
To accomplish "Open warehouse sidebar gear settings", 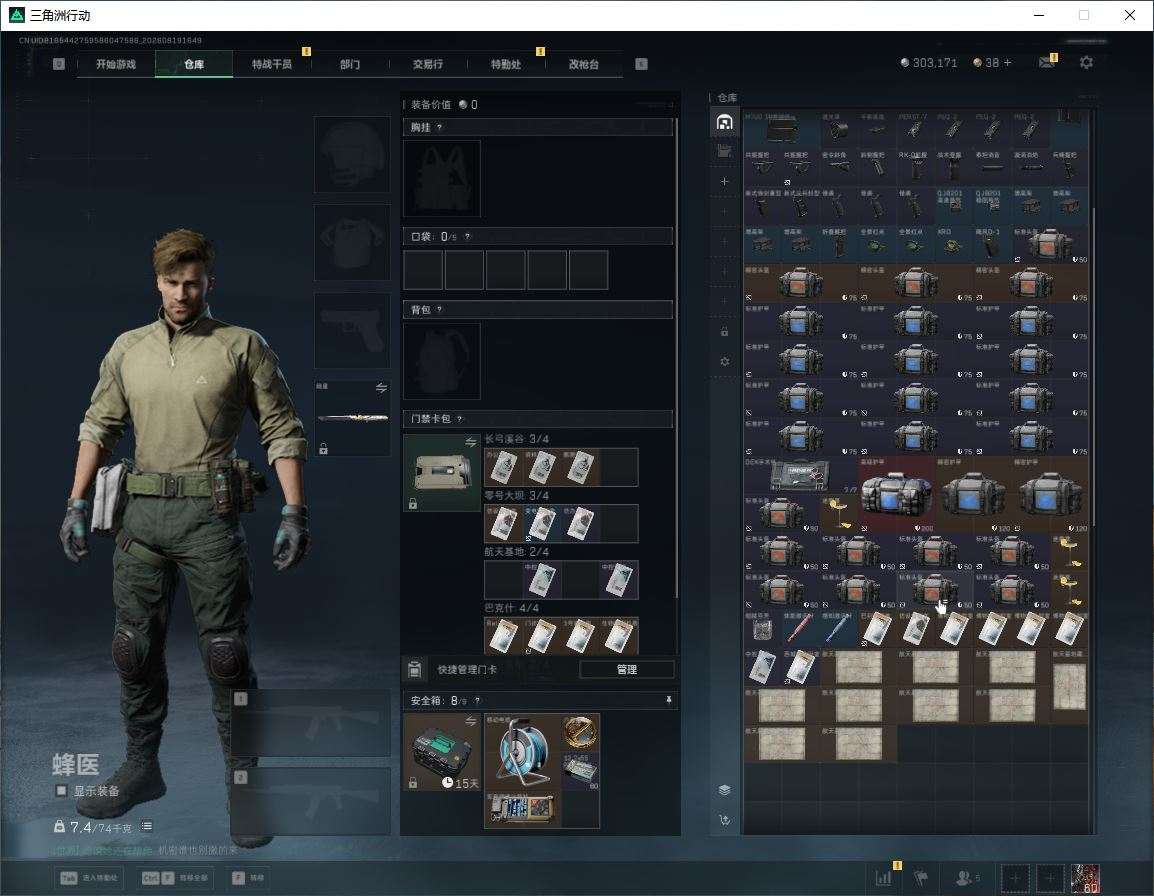I will click(x=724, y=361).
